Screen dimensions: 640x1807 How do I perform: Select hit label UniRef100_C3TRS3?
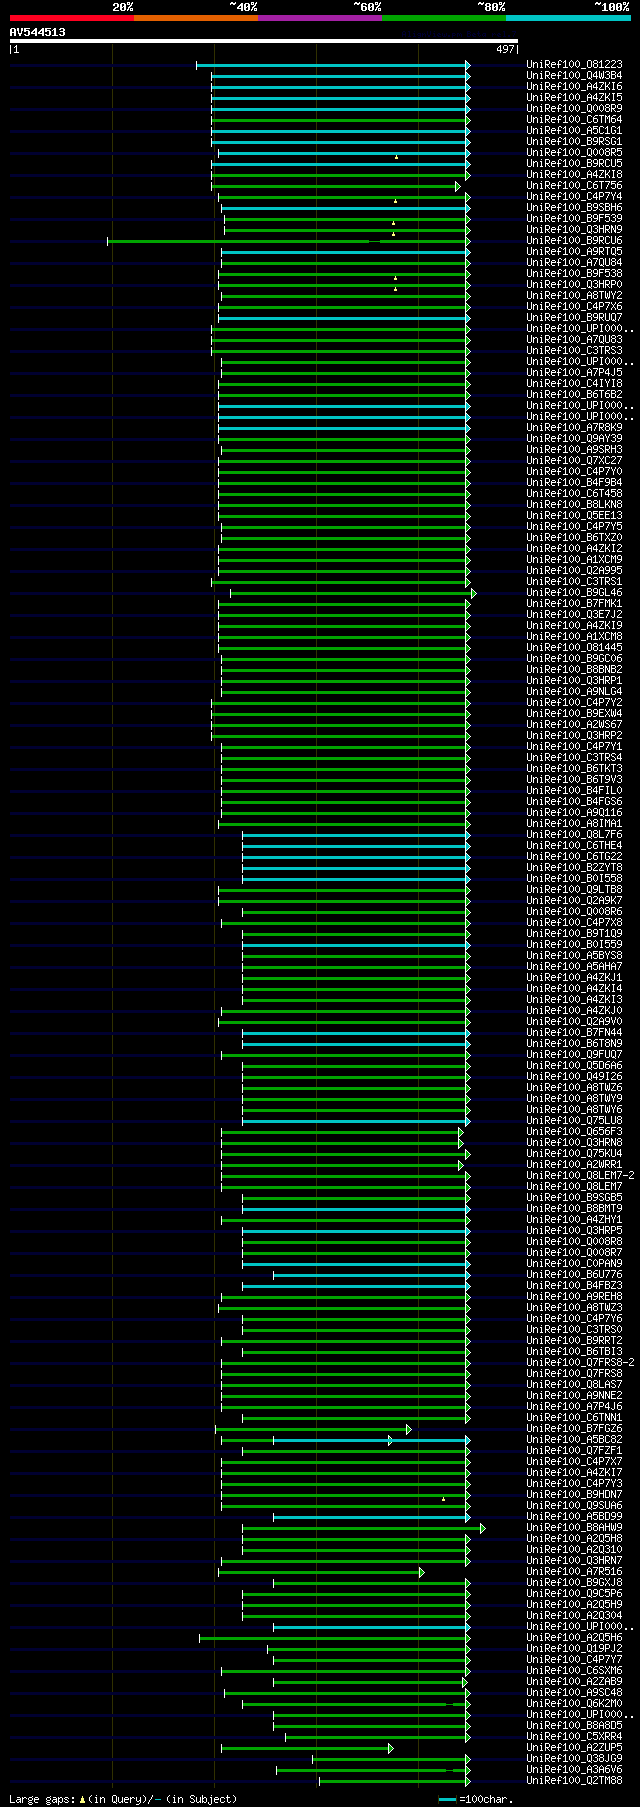tap(574, 351)
